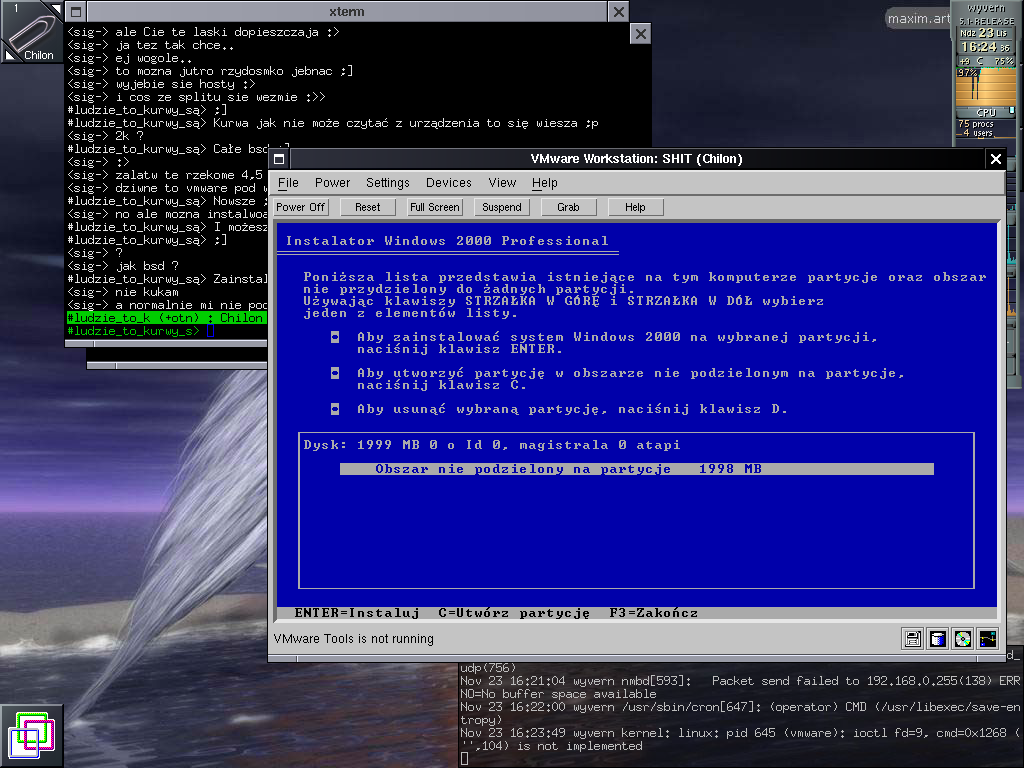Click the network adapter status icon
Image resolution: width=1024 pixels, height=768 pixels.
(x=987, y=638)
